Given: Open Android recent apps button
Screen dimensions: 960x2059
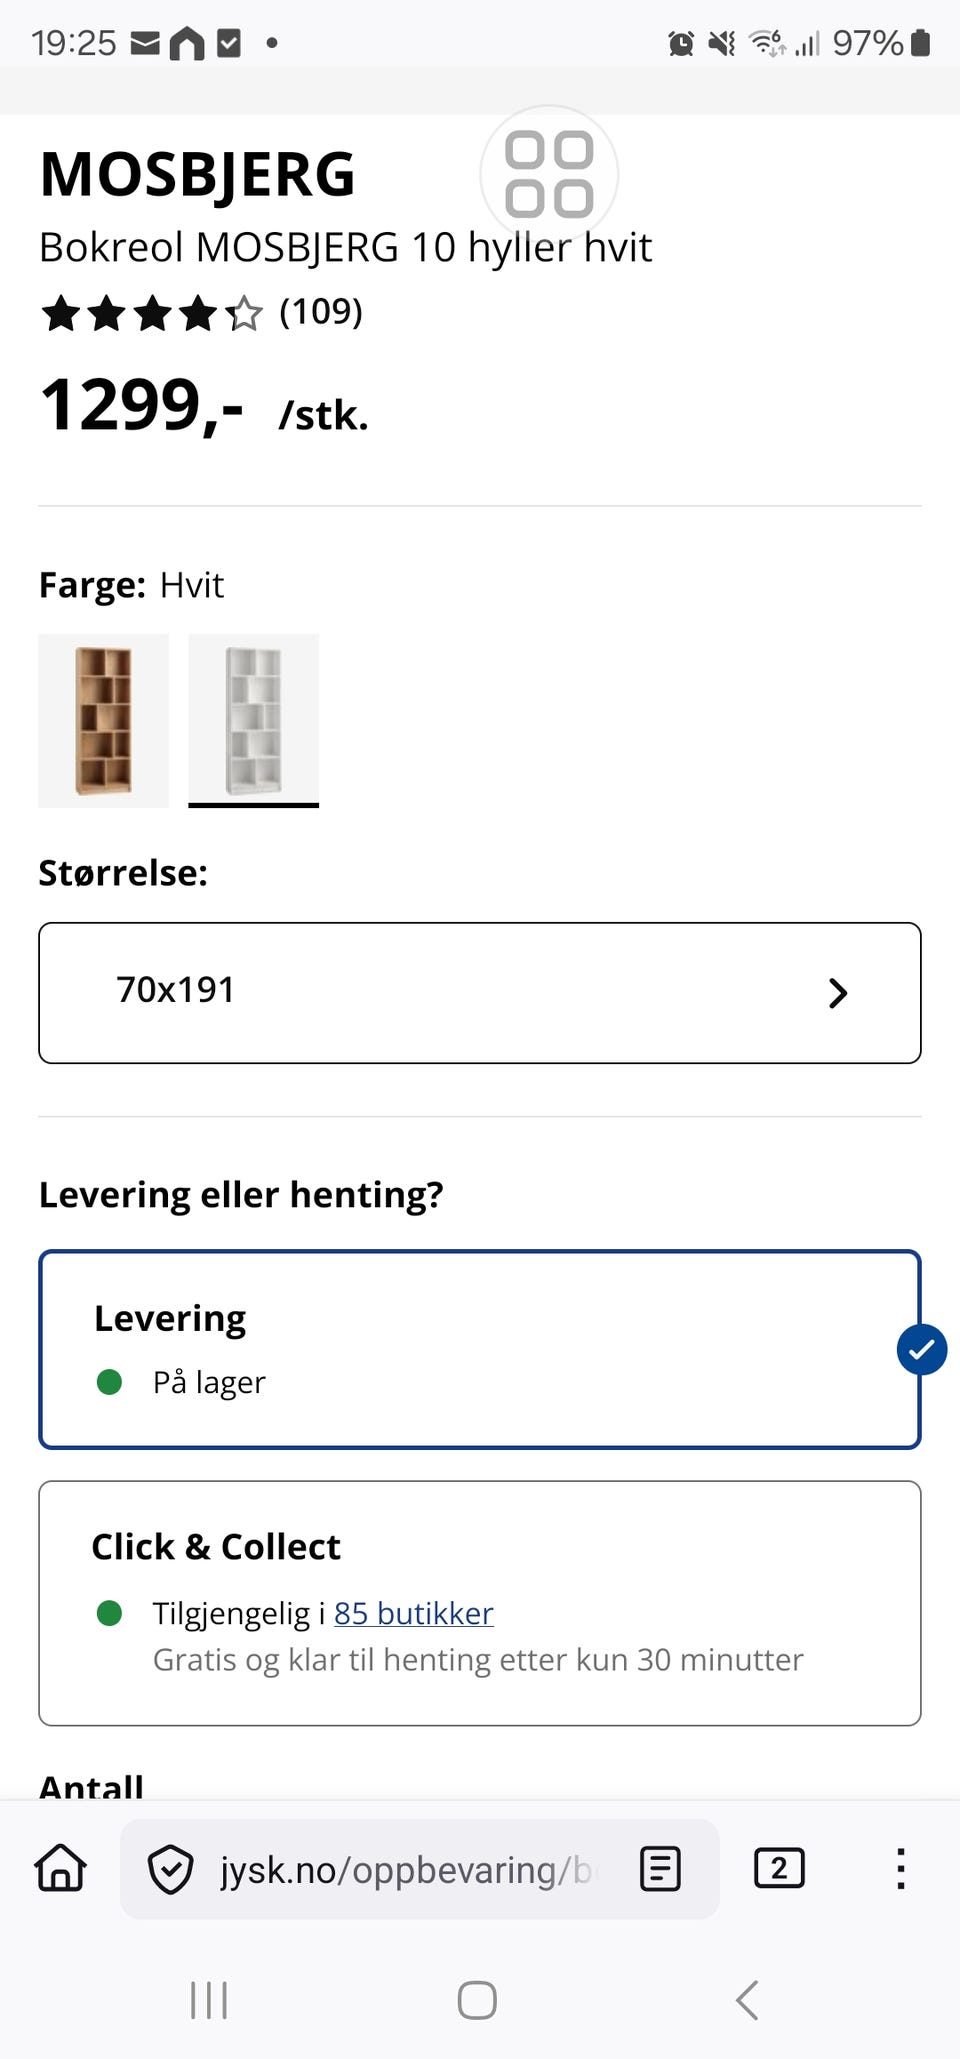Looking at the screenshot, I should (209, 2000).
